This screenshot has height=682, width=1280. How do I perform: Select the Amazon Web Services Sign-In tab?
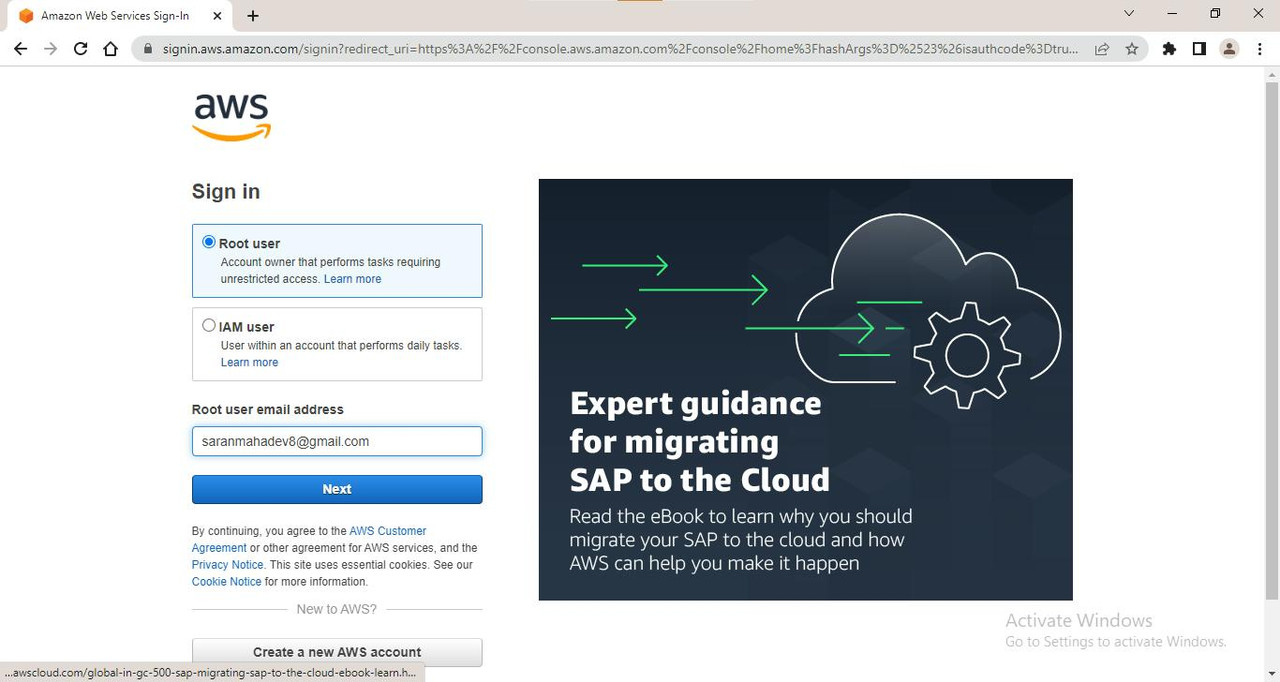click(x=120, y=16)
